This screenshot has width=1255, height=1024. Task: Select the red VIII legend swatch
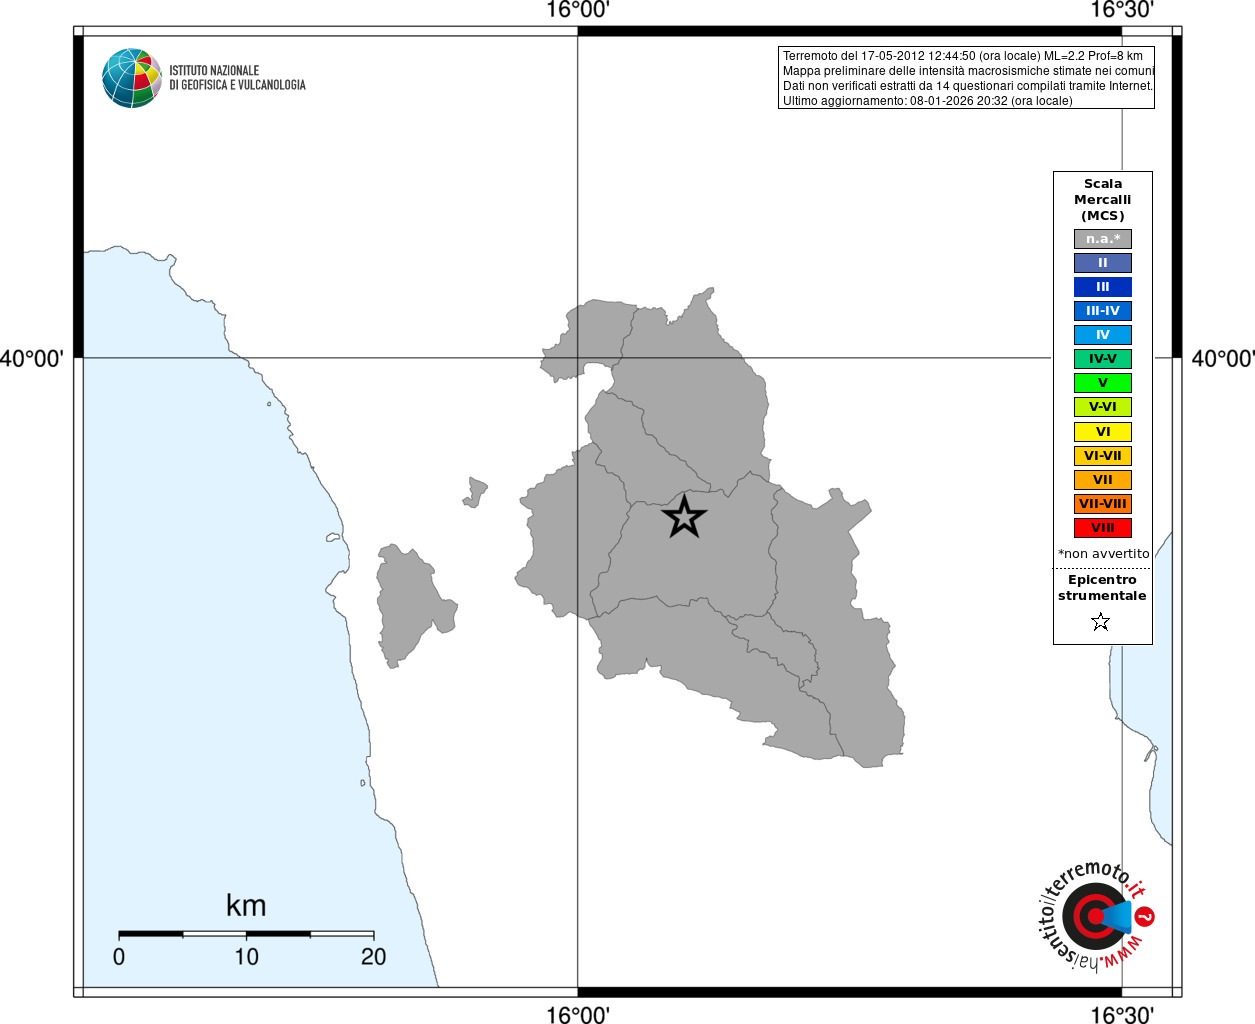click(x=1102, y=528)
